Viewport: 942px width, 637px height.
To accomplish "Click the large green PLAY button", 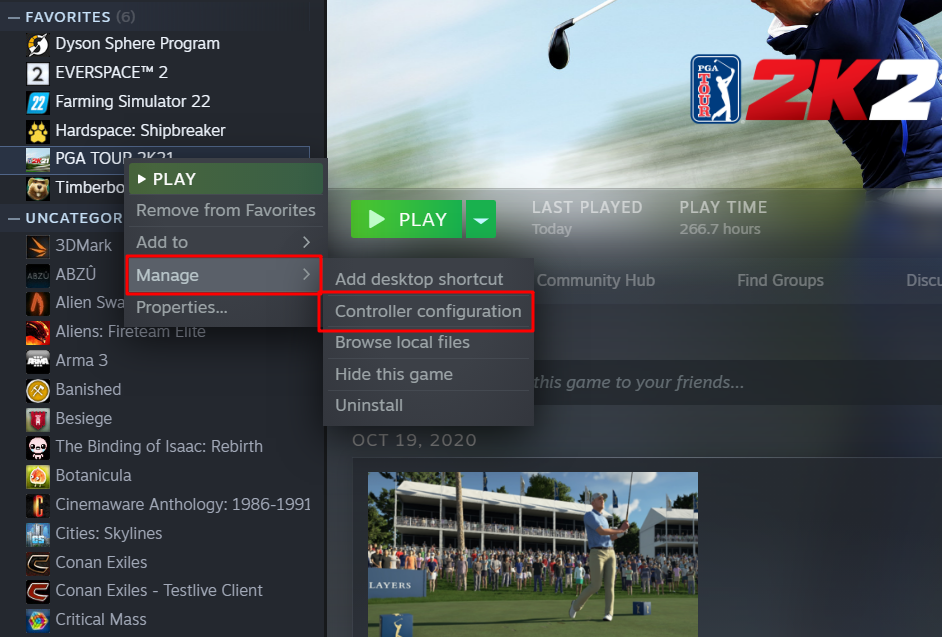I will pos(407,219).
